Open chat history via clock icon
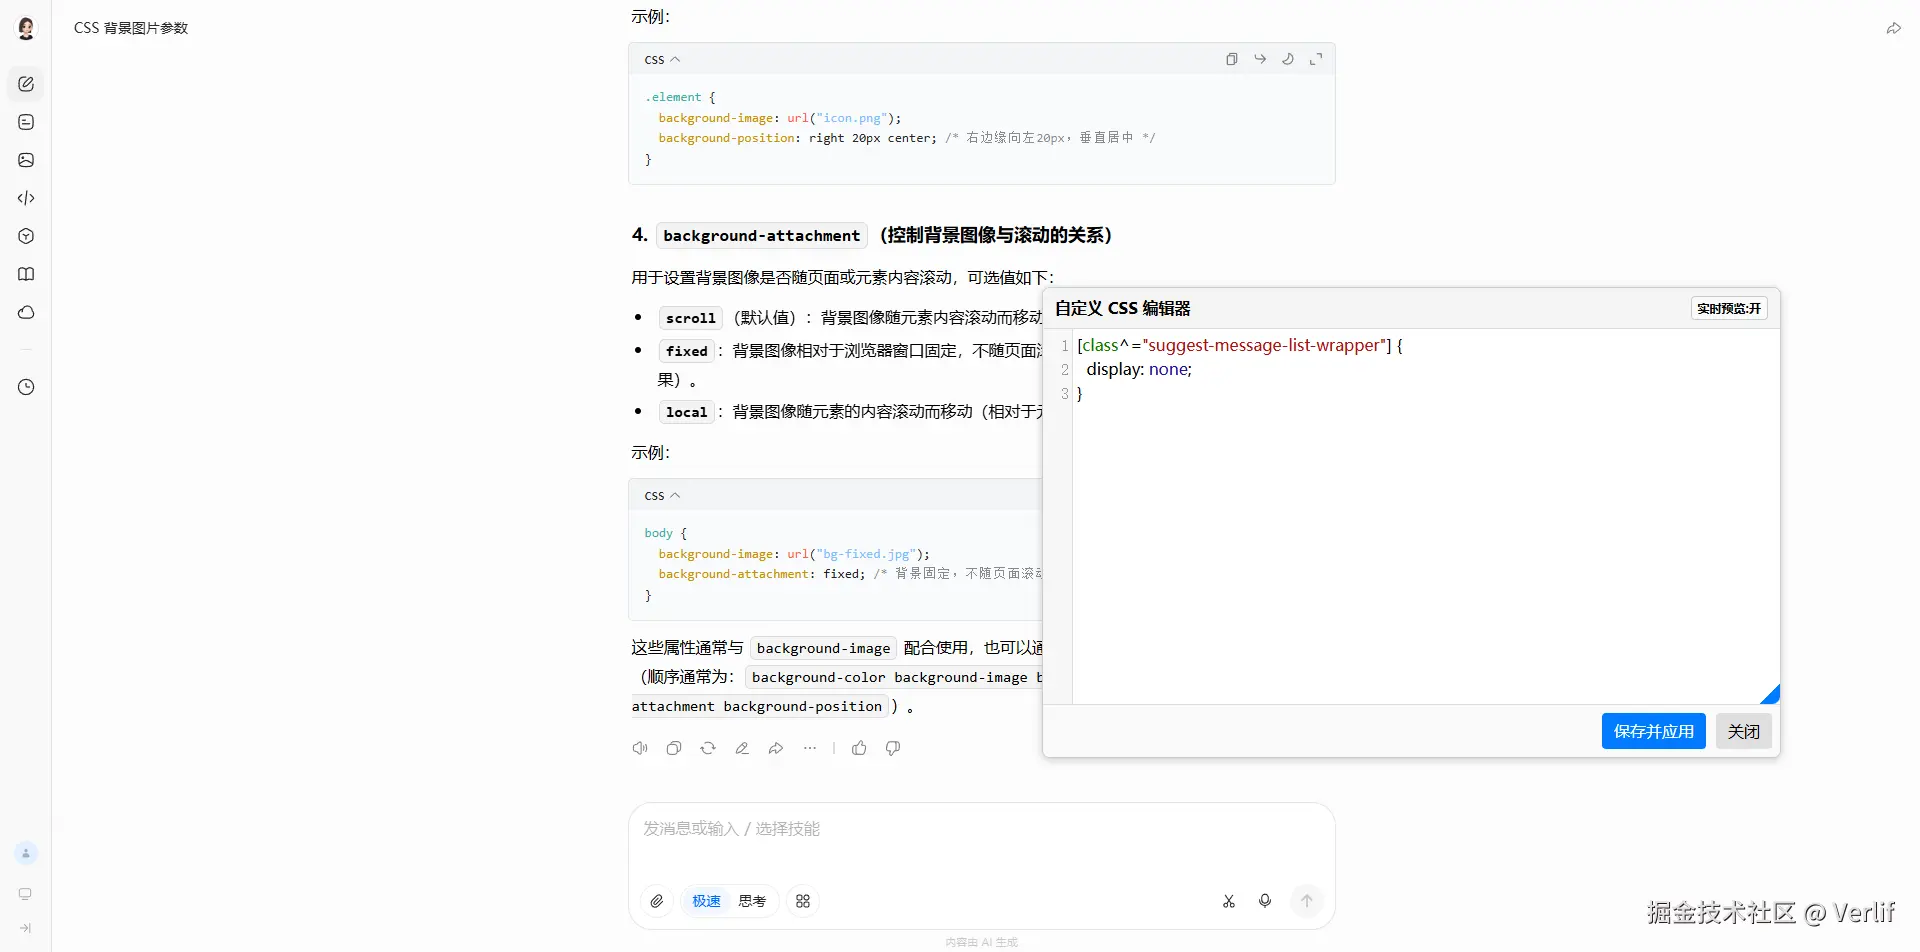 point(26,387)
